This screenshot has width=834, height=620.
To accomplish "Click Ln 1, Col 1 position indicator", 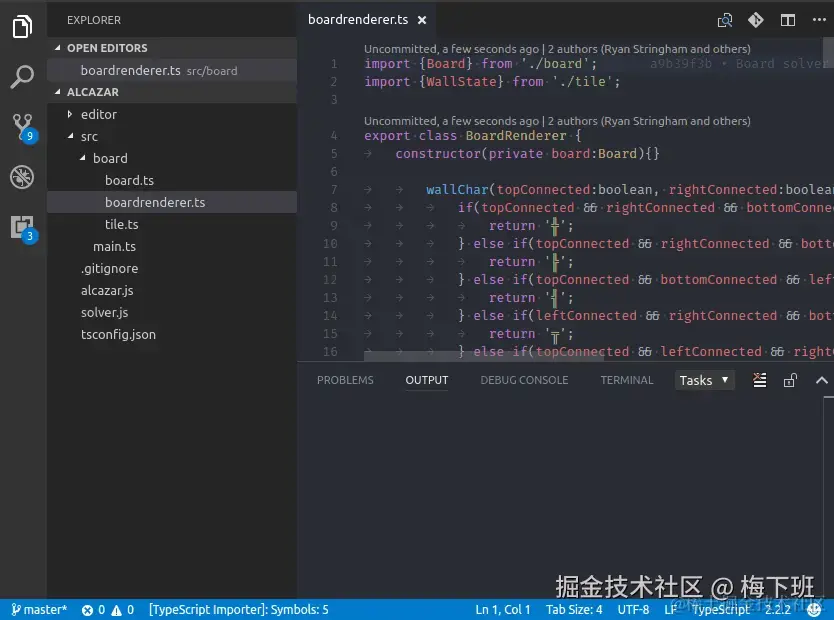I will 503,609.
